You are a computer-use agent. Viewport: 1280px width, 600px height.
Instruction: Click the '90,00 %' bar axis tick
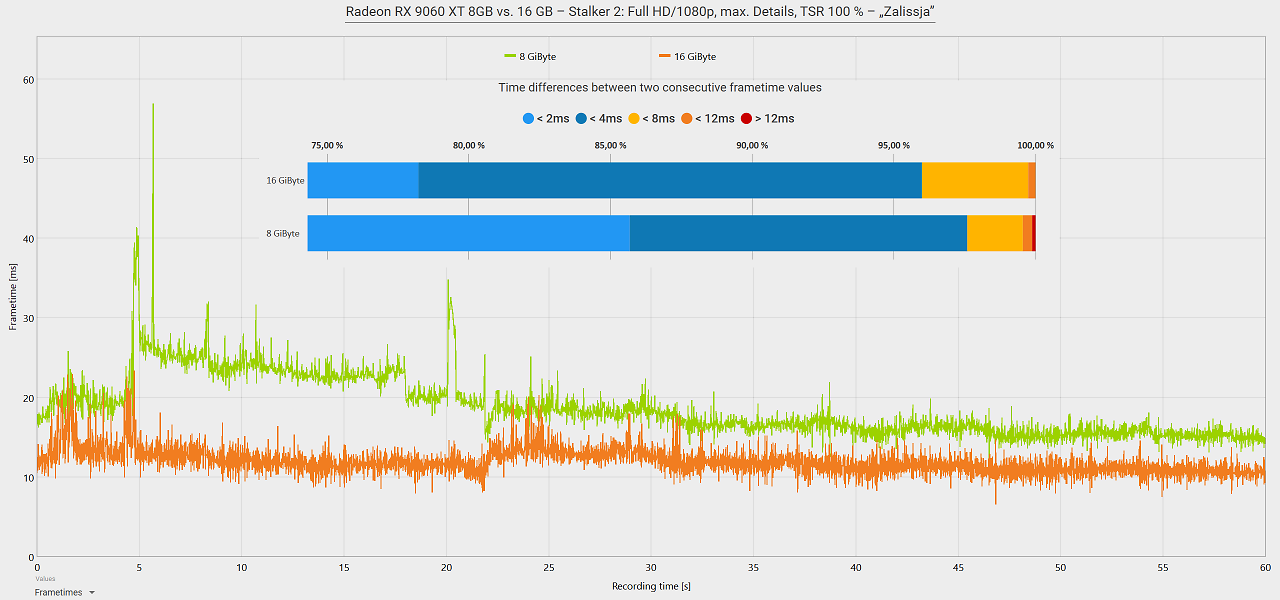pos(752,145)
